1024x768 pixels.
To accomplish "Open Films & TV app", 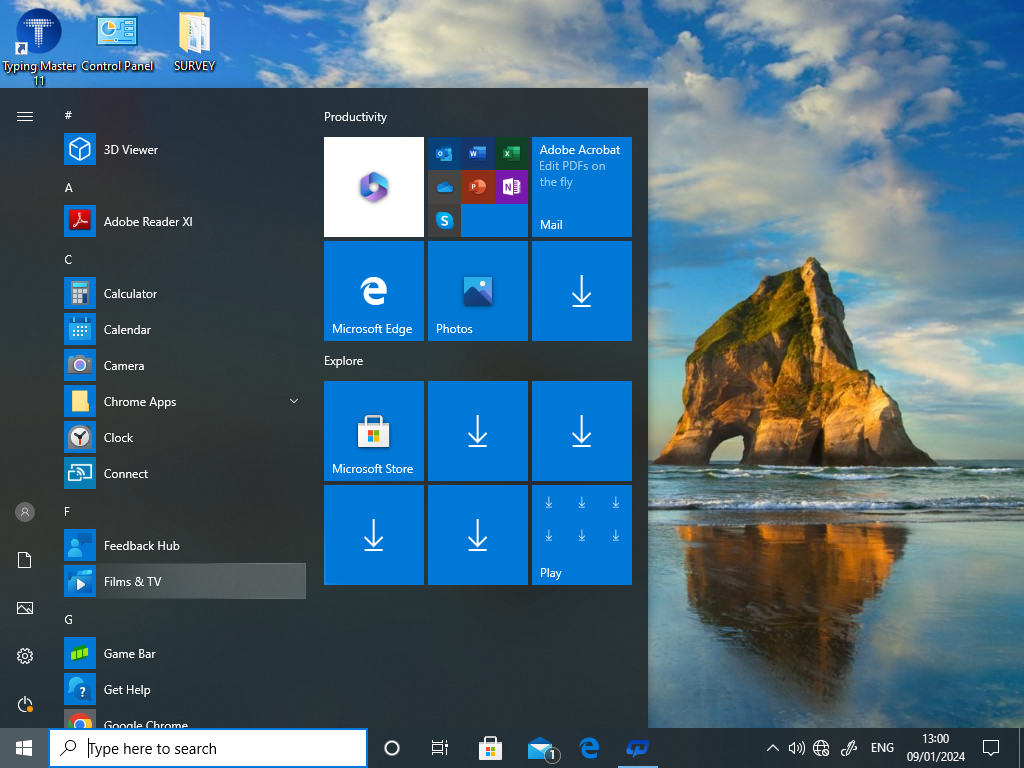I will [x=132, y=582].
